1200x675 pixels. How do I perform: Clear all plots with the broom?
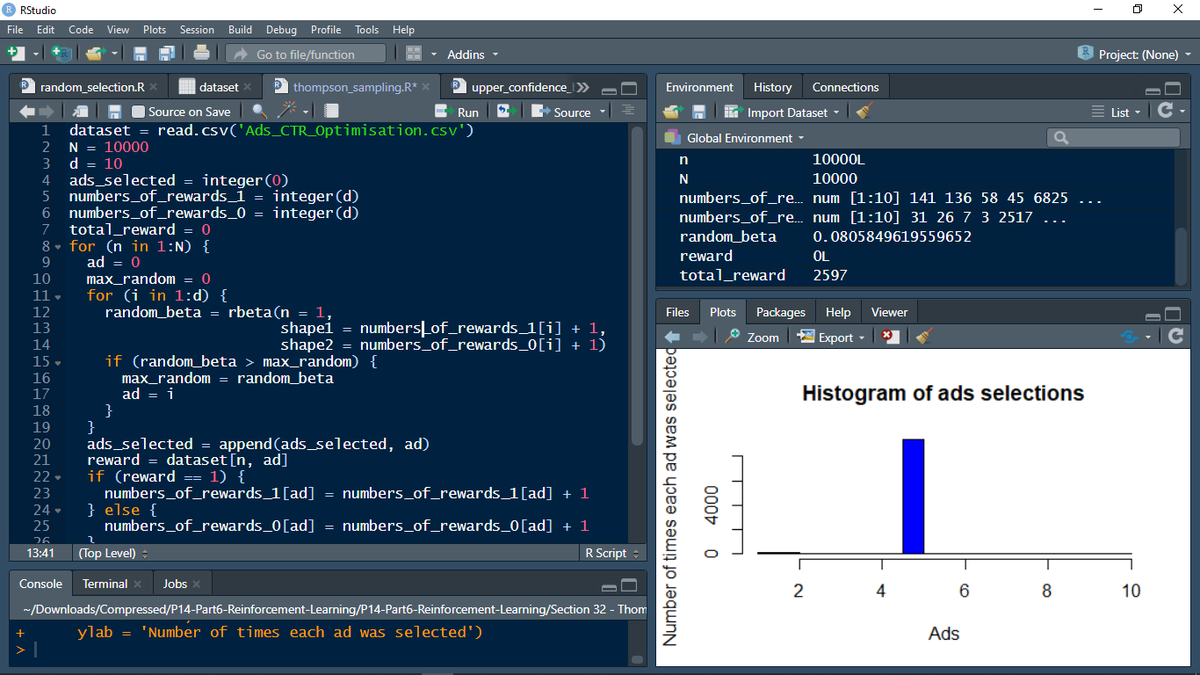click(x=925, y=337)
